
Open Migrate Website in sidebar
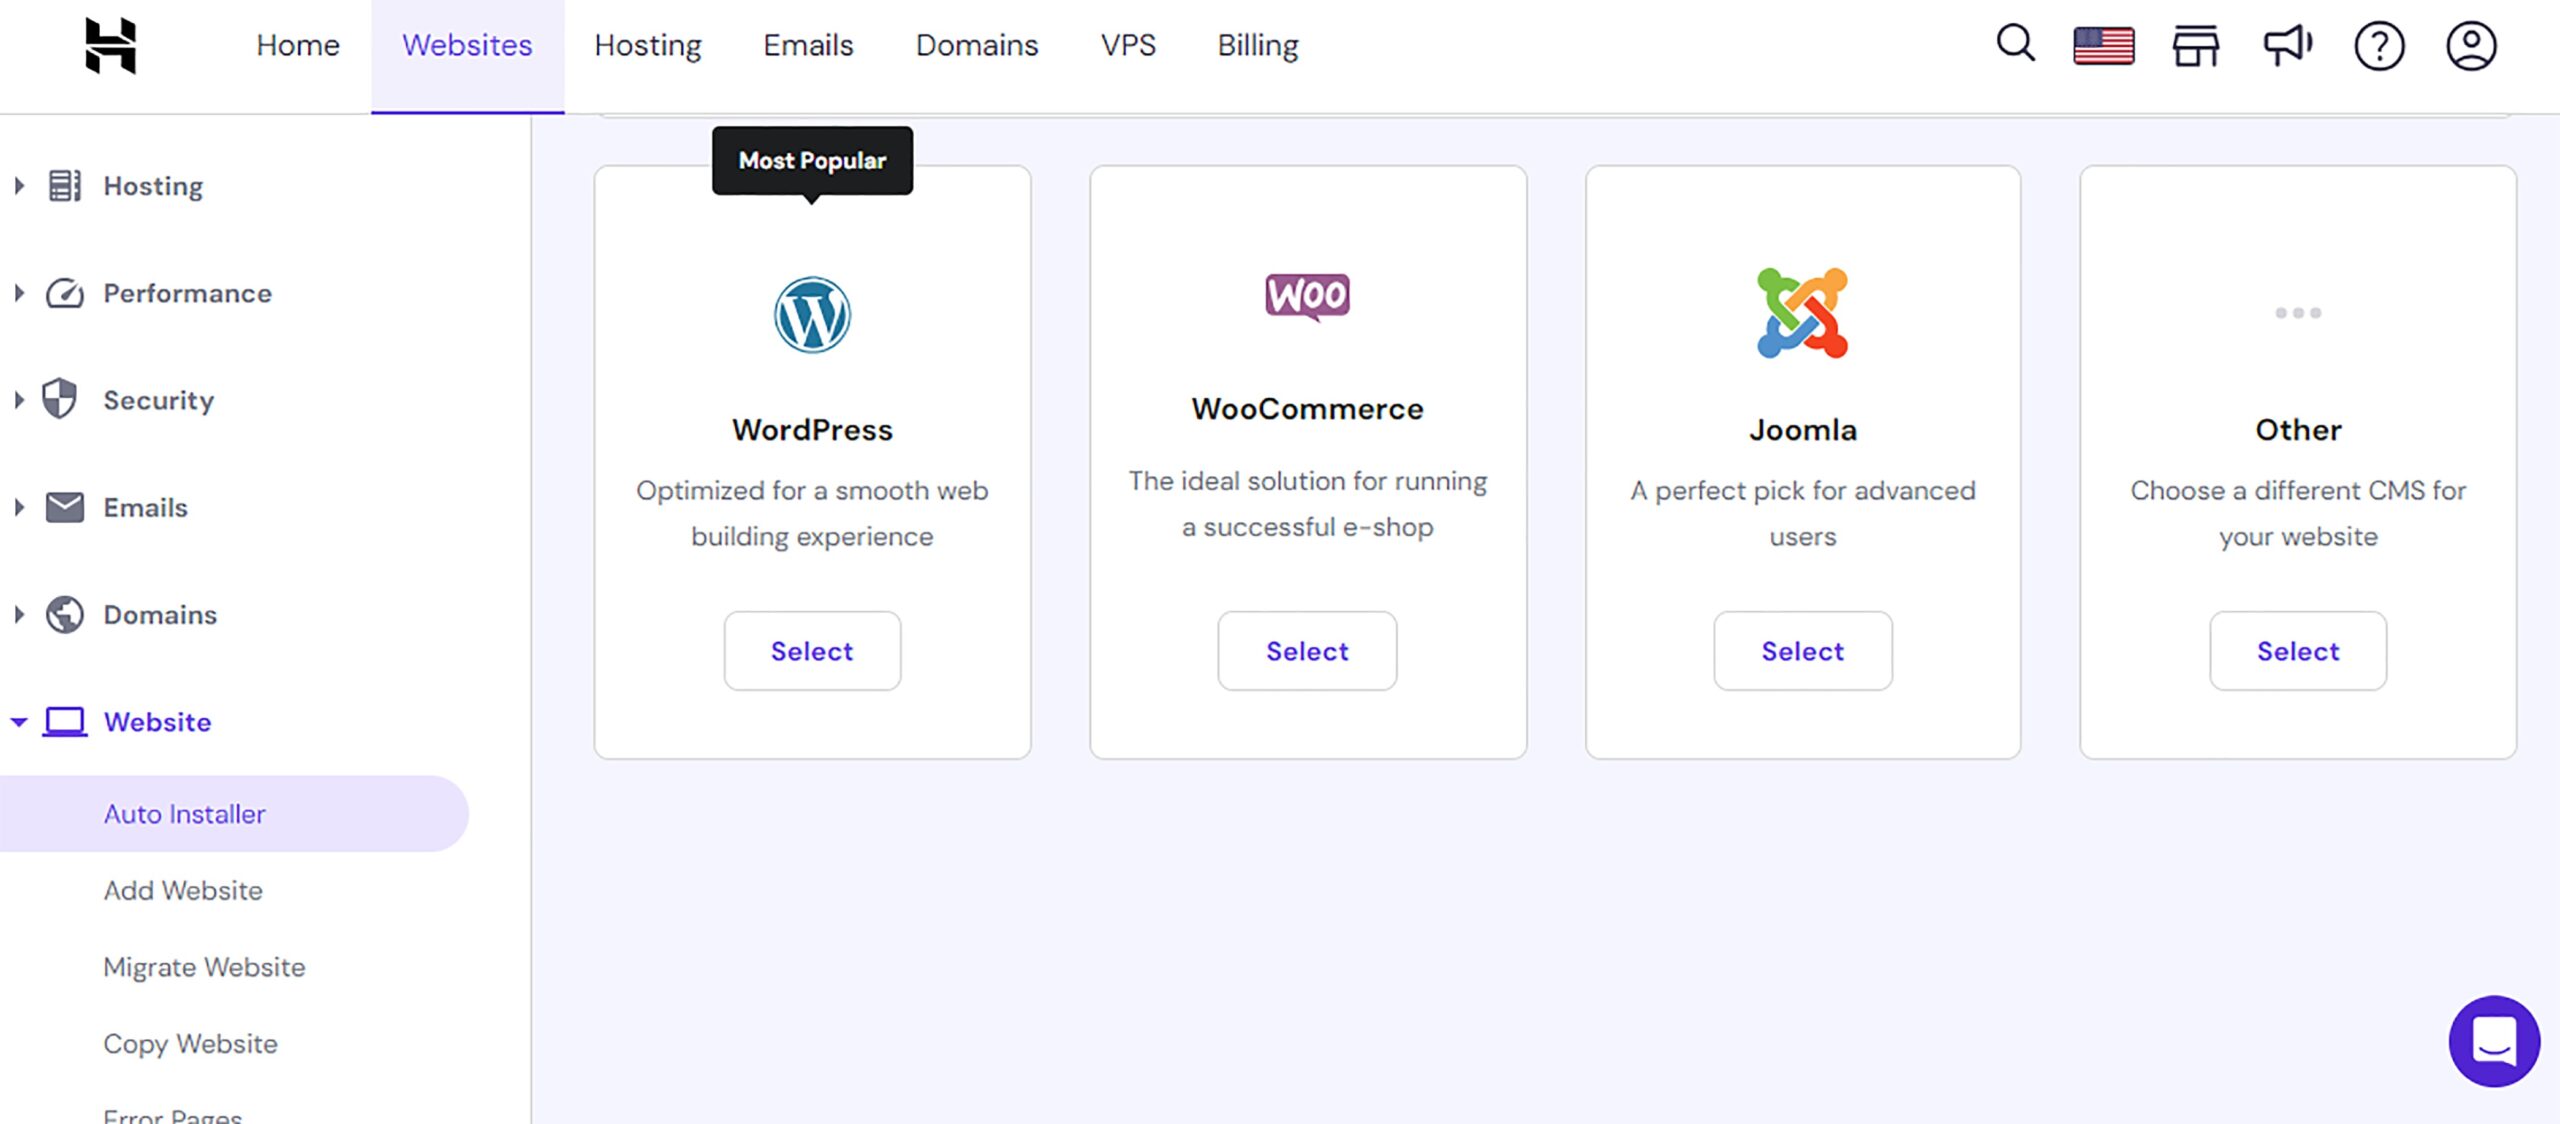coord(204,967)
